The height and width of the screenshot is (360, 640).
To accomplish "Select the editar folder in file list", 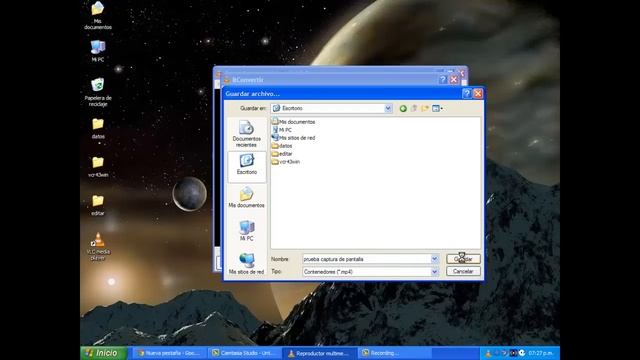I will click(282, 153).
